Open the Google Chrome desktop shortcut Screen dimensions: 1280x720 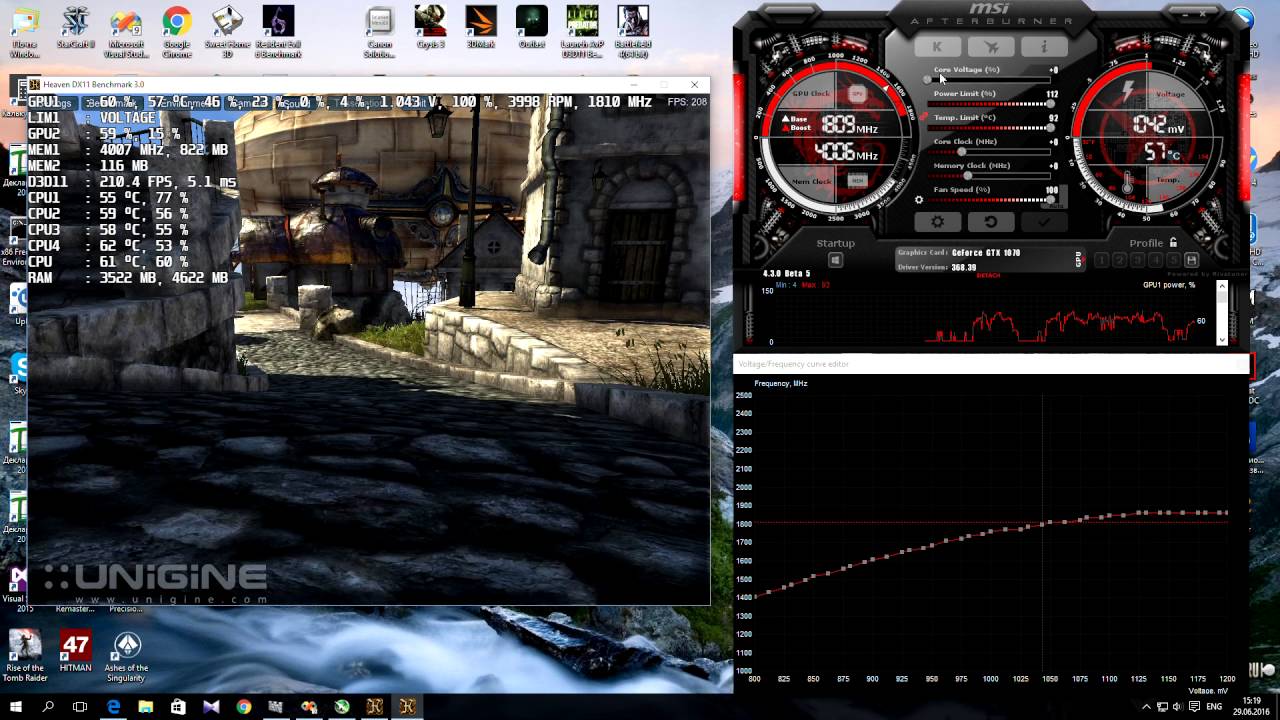[177, 32]
